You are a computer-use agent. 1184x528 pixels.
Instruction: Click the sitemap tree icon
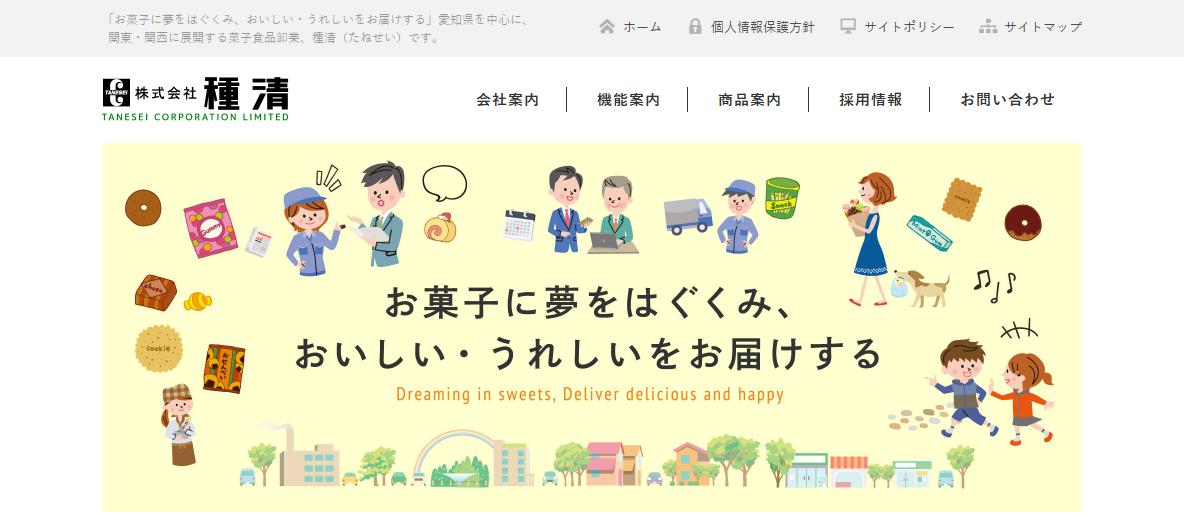[x=988, y=26]
